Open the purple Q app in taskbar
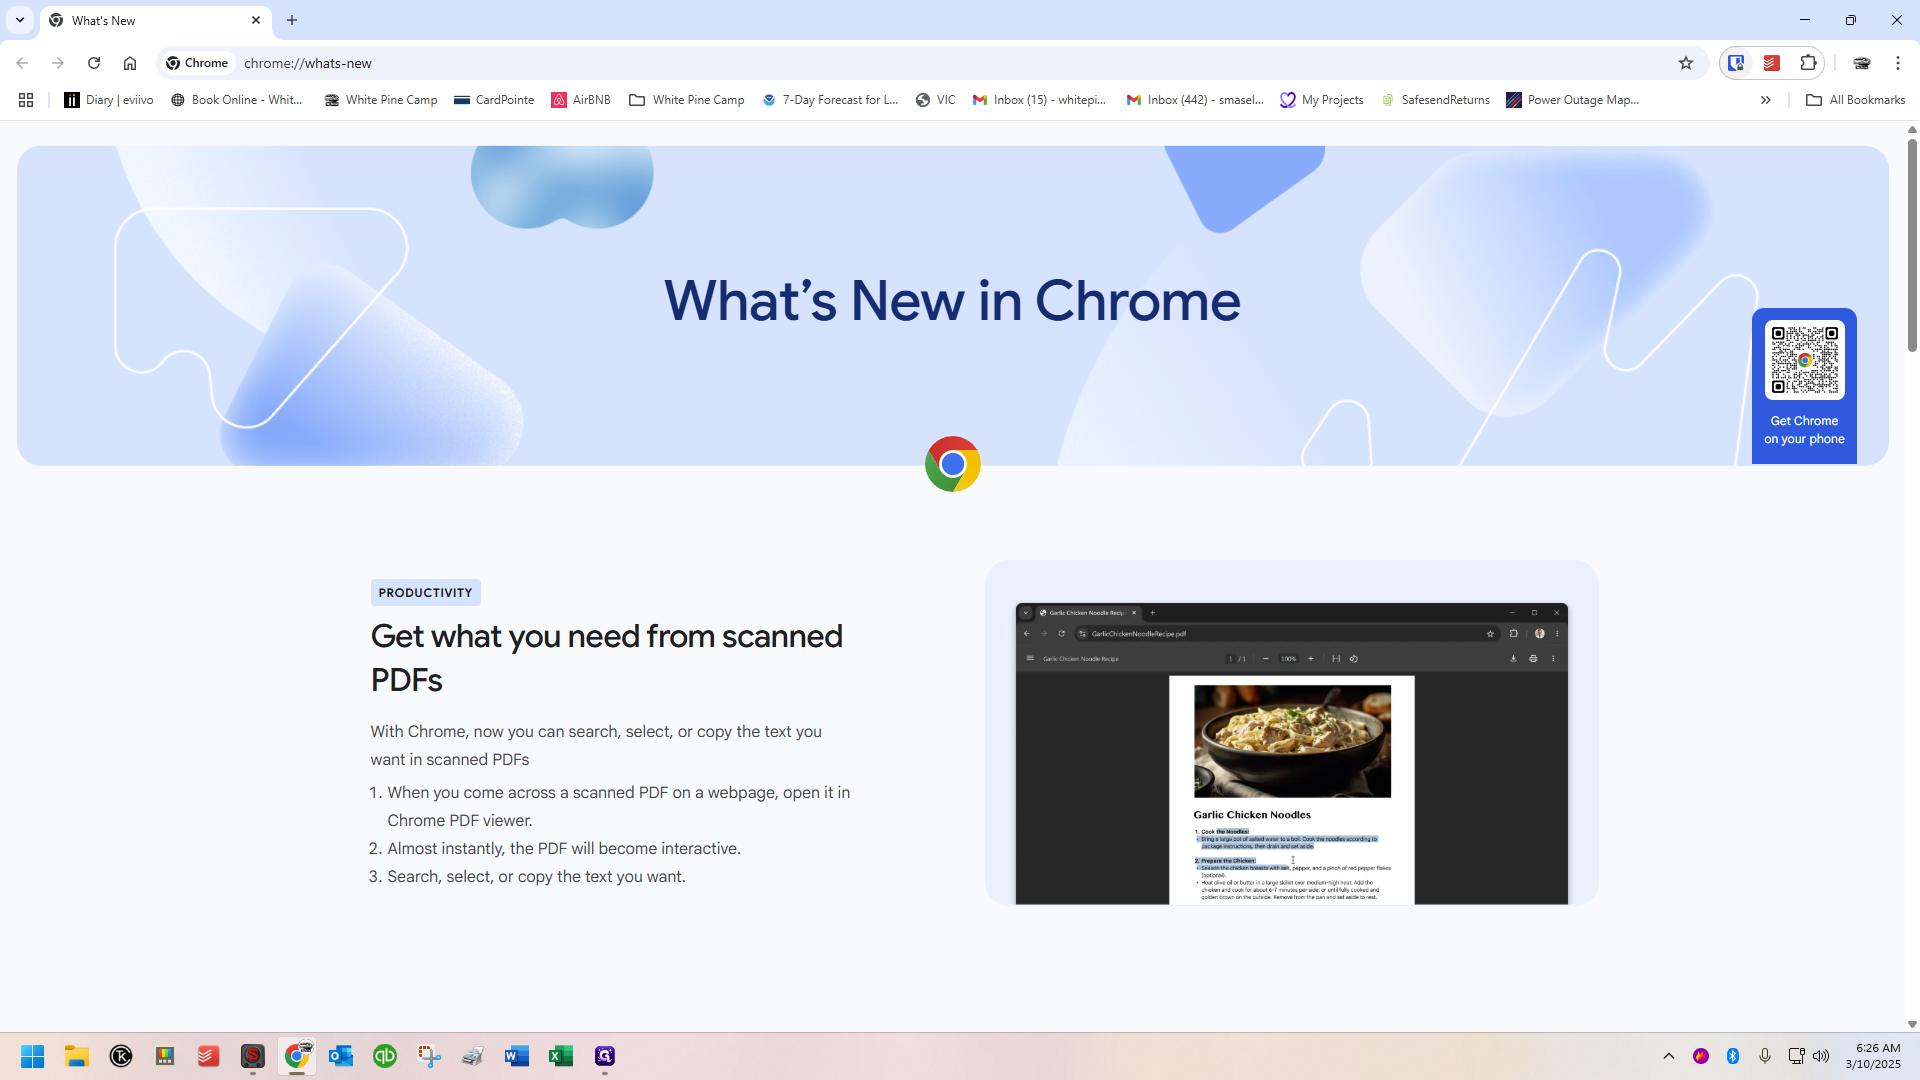1920x1080 pixels. (x=605, y=1056)
